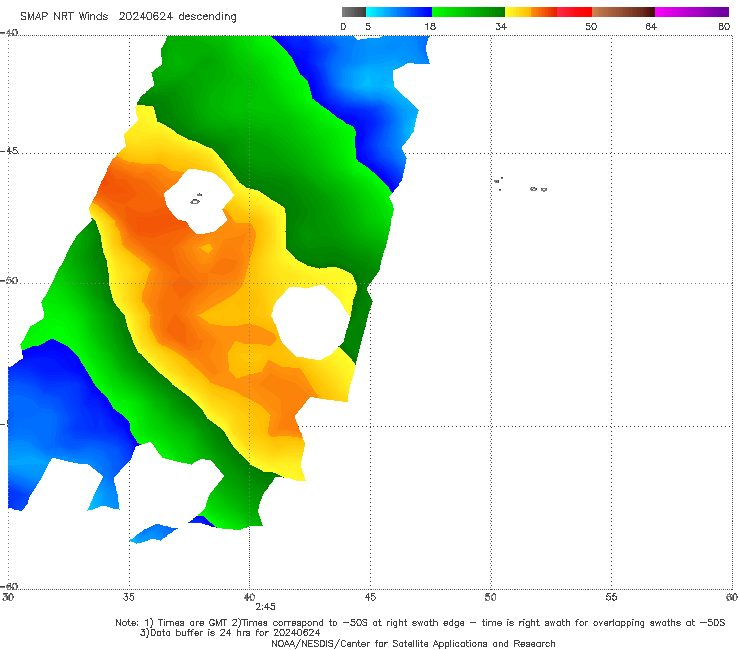740x650 pixels.
Task: Click the latitude axis label "-60"
Action: [x=9, y=586]
